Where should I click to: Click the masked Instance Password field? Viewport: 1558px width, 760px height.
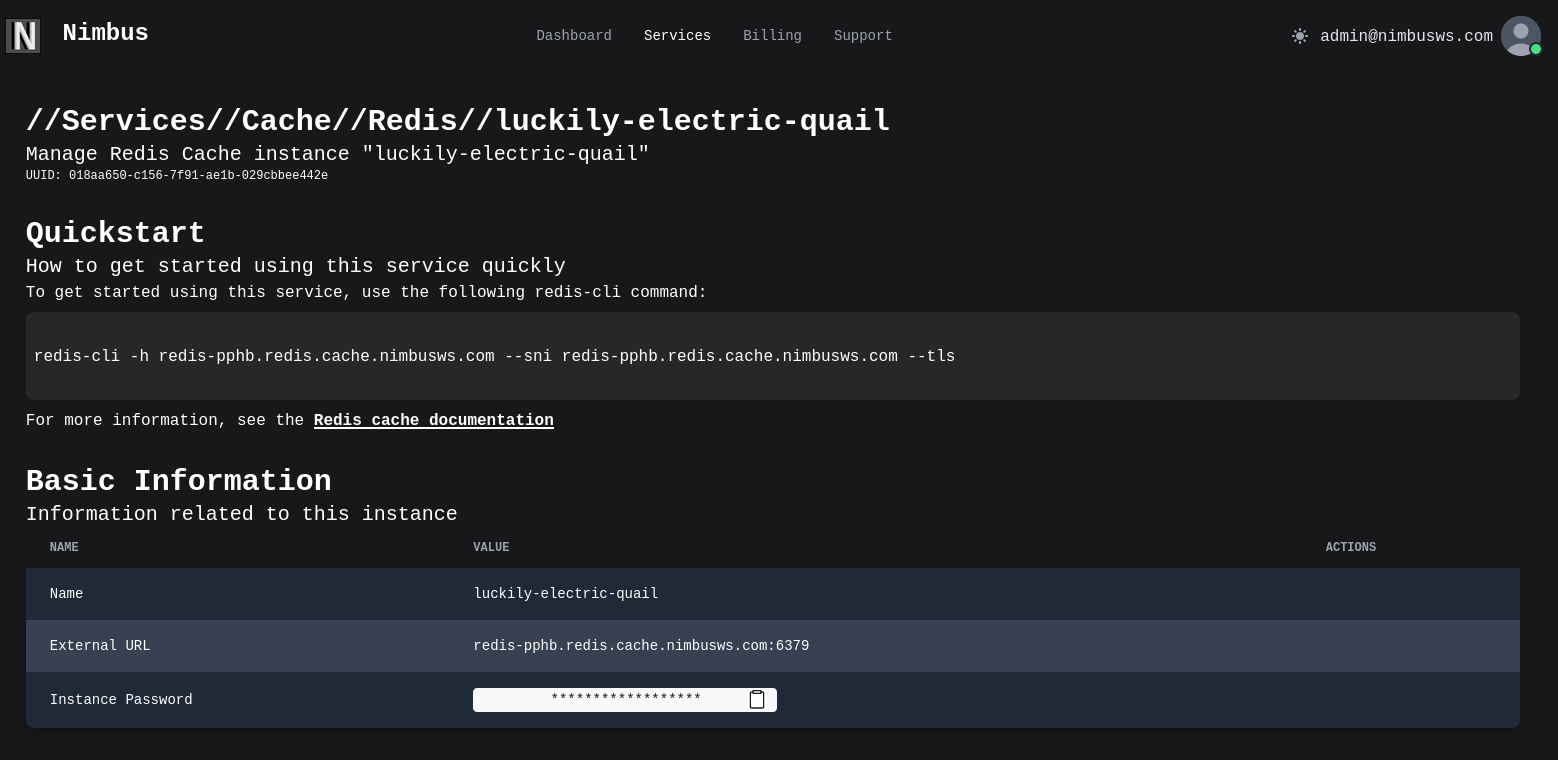[625, 700]
